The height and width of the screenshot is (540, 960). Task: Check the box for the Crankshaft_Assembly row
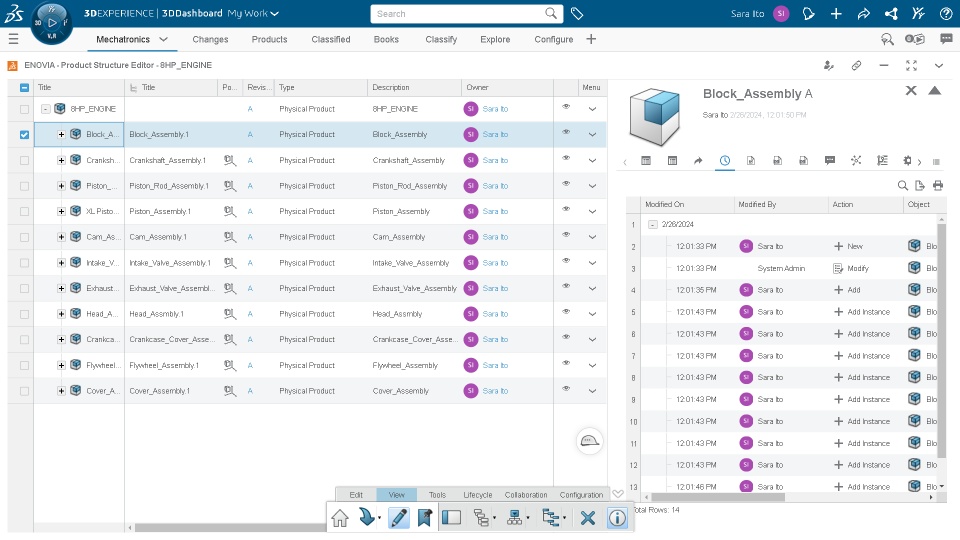[x=24, y=160]
